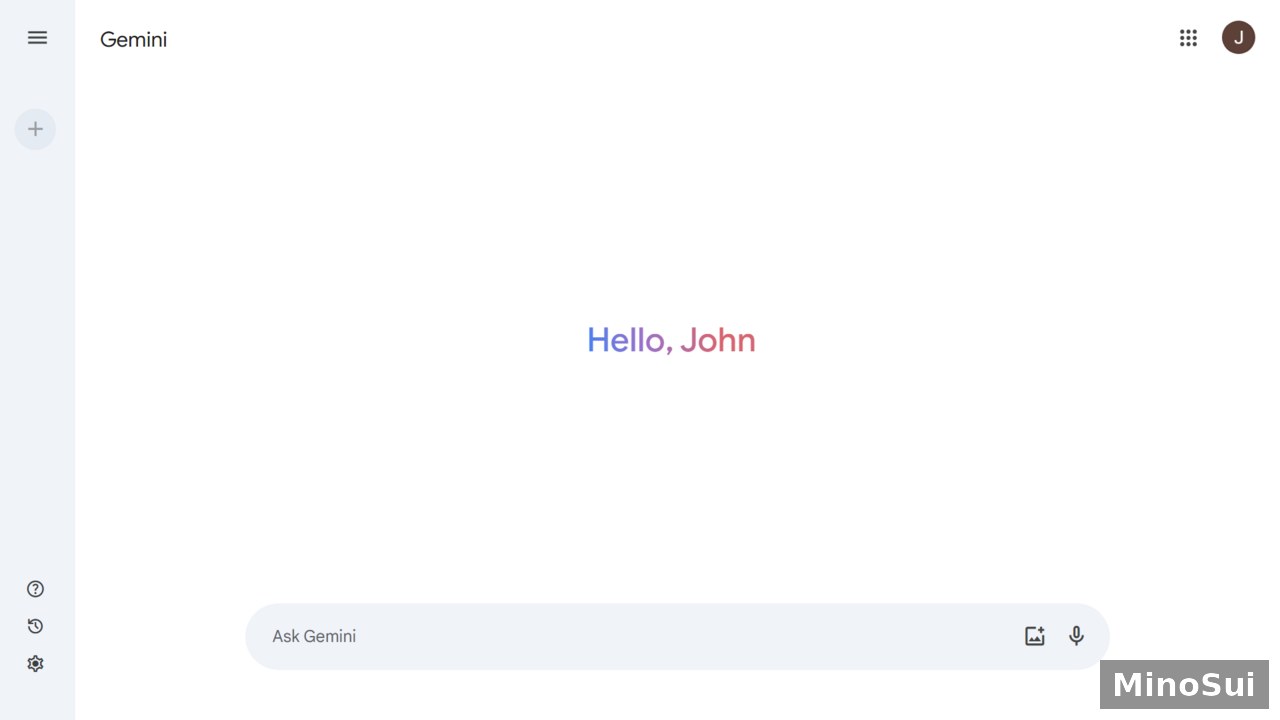1280x720 pixels.
Task: Upload an image using the image icon
Action: 1034,636
